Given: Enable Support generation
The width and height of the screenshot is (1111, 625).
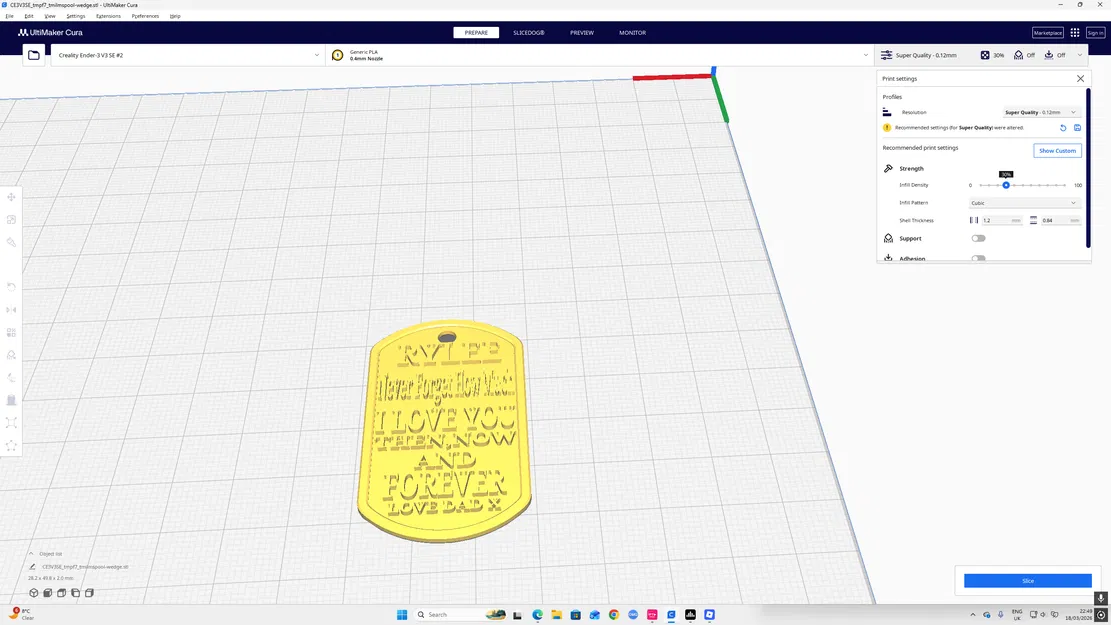Looking at the screenshot, I should [x=978, y=238].
